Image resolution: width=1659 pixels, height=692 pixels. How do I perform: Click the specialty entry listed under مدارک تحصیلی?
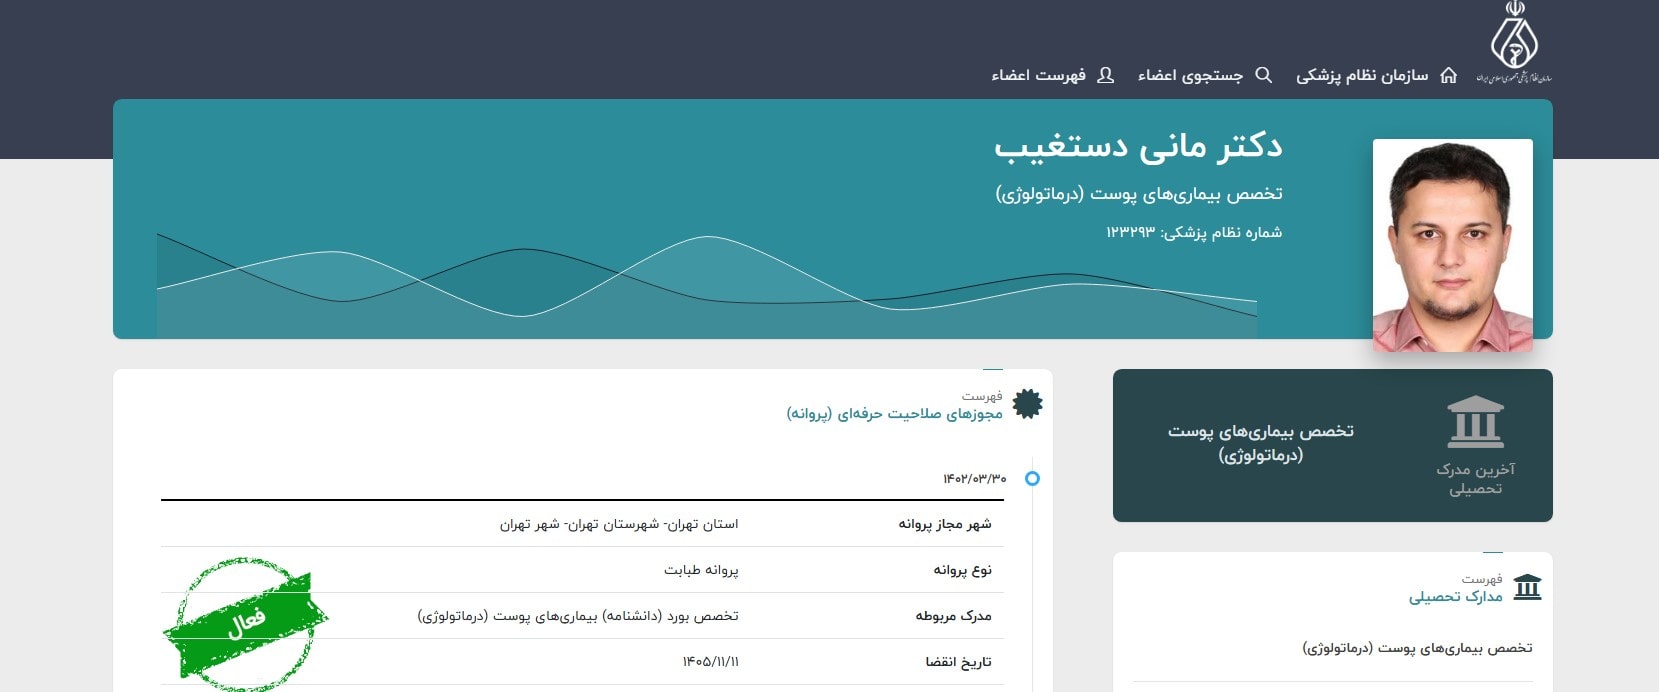tap(1417, 648)
